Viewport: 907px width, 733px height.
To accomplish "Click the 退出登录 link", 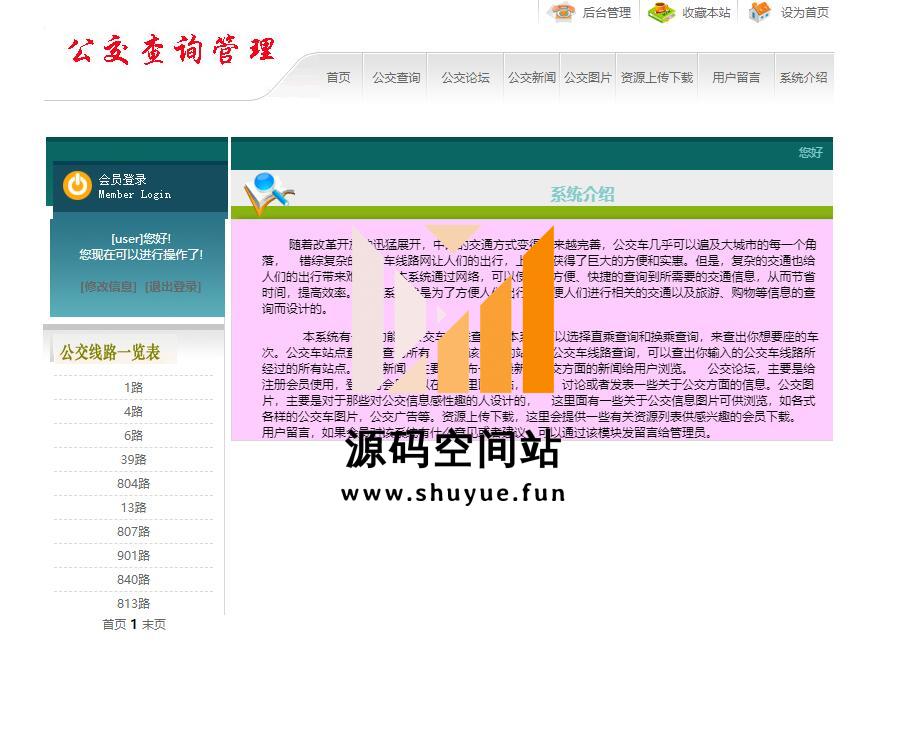I will [173, 286].
